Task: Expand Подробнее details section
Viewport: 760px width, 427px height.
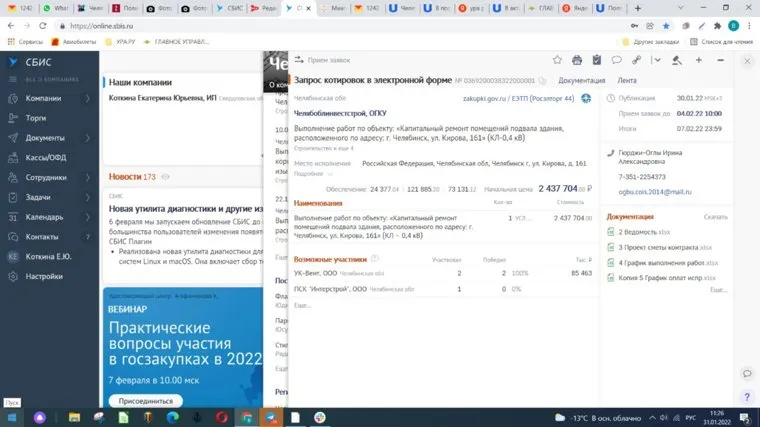Action: click(309, 173)
